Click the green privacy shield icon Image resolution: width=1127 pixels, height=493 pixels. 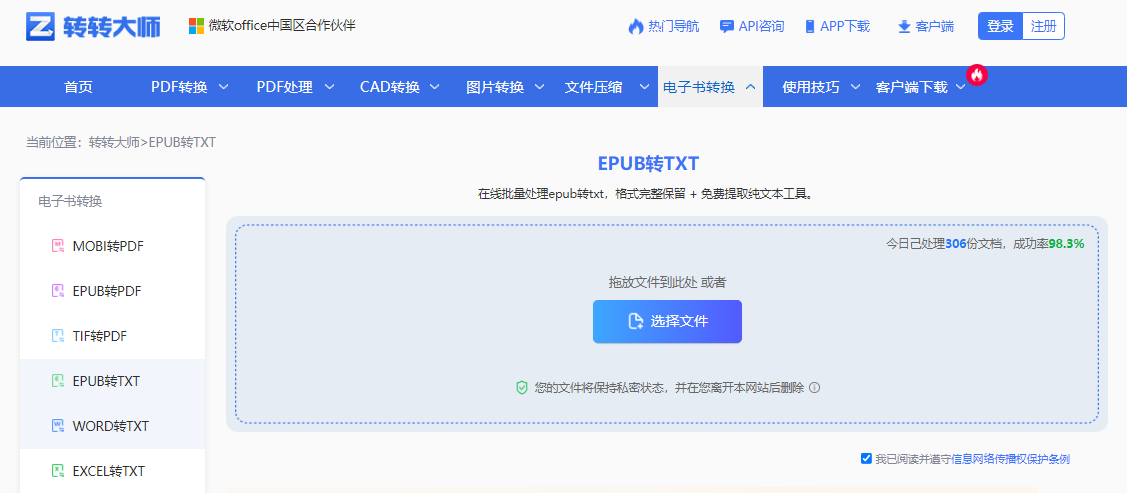tap(523, 387)
